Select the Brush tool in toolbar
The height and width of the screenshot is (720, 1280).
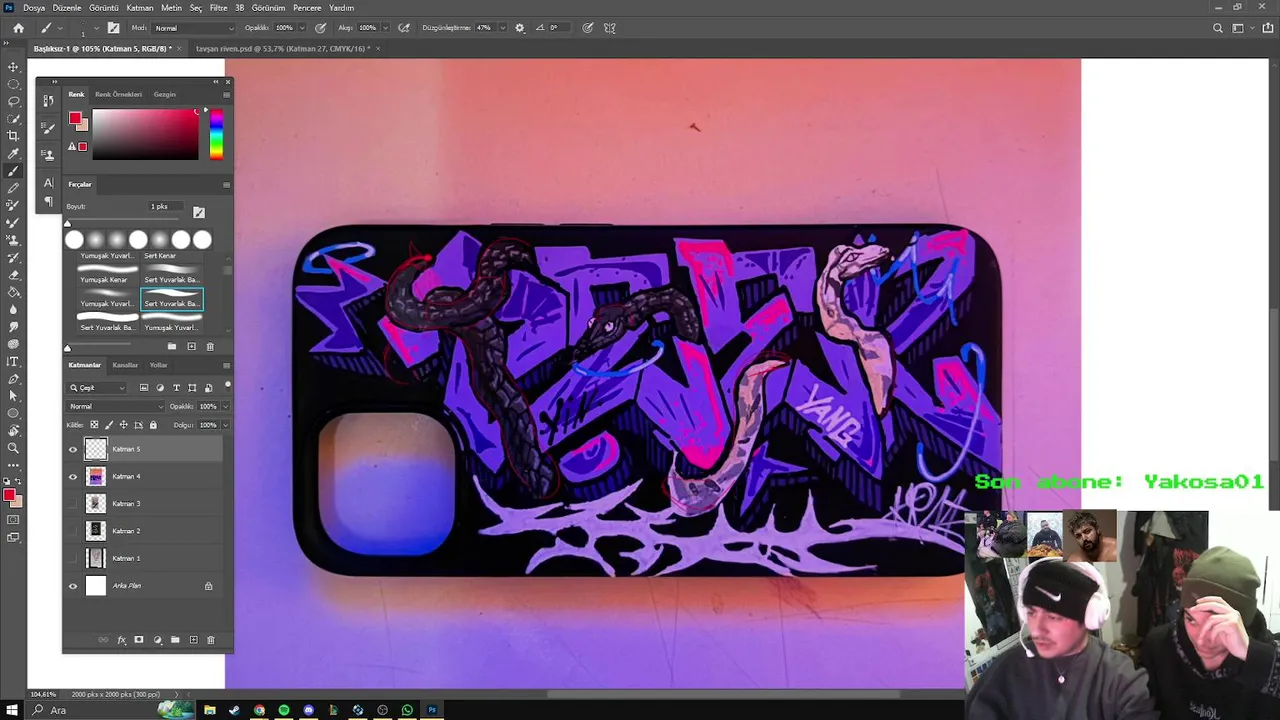[13, 171]
